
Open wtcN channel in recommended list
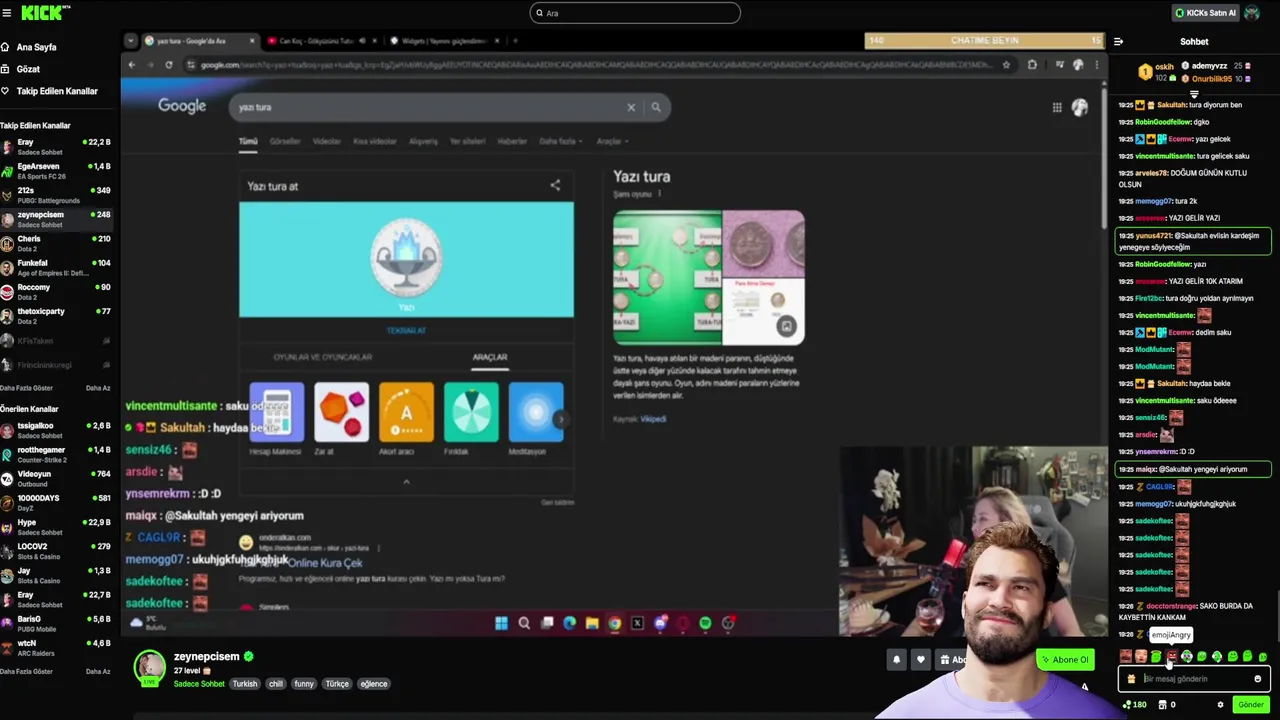point(56,648)
